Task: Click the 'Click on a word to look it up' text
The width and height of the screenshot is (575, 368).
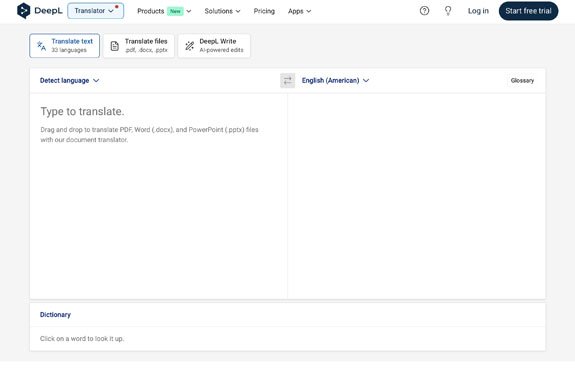Action: 82,339
